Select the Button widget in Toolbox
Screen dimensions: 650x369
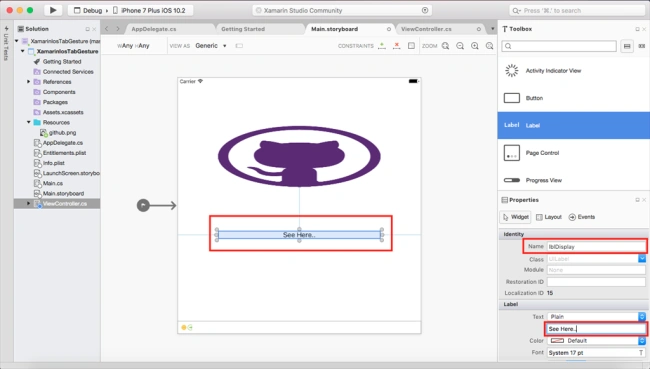coord(574,98)
